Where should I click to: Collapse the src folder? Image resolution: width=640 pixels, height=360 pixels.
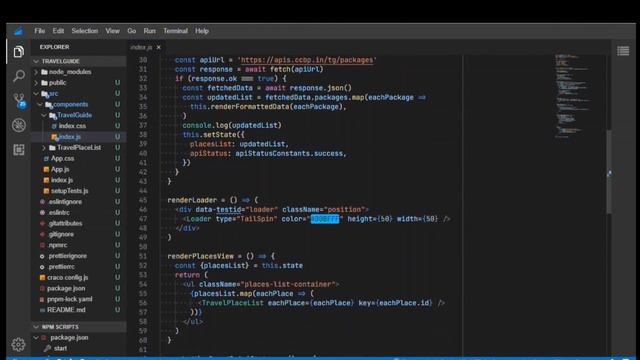(x=79, y=93)
